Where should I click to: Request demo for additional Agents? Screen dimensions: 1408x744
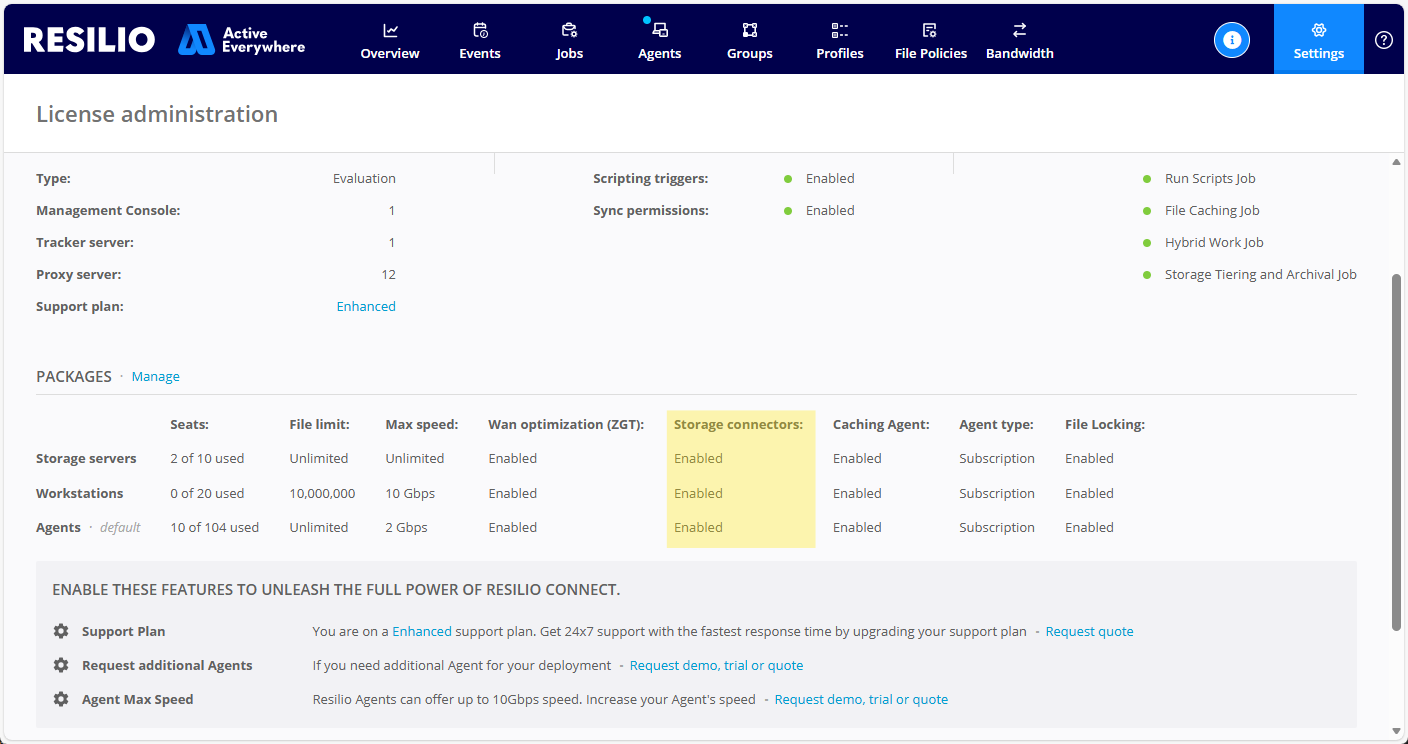716,666
